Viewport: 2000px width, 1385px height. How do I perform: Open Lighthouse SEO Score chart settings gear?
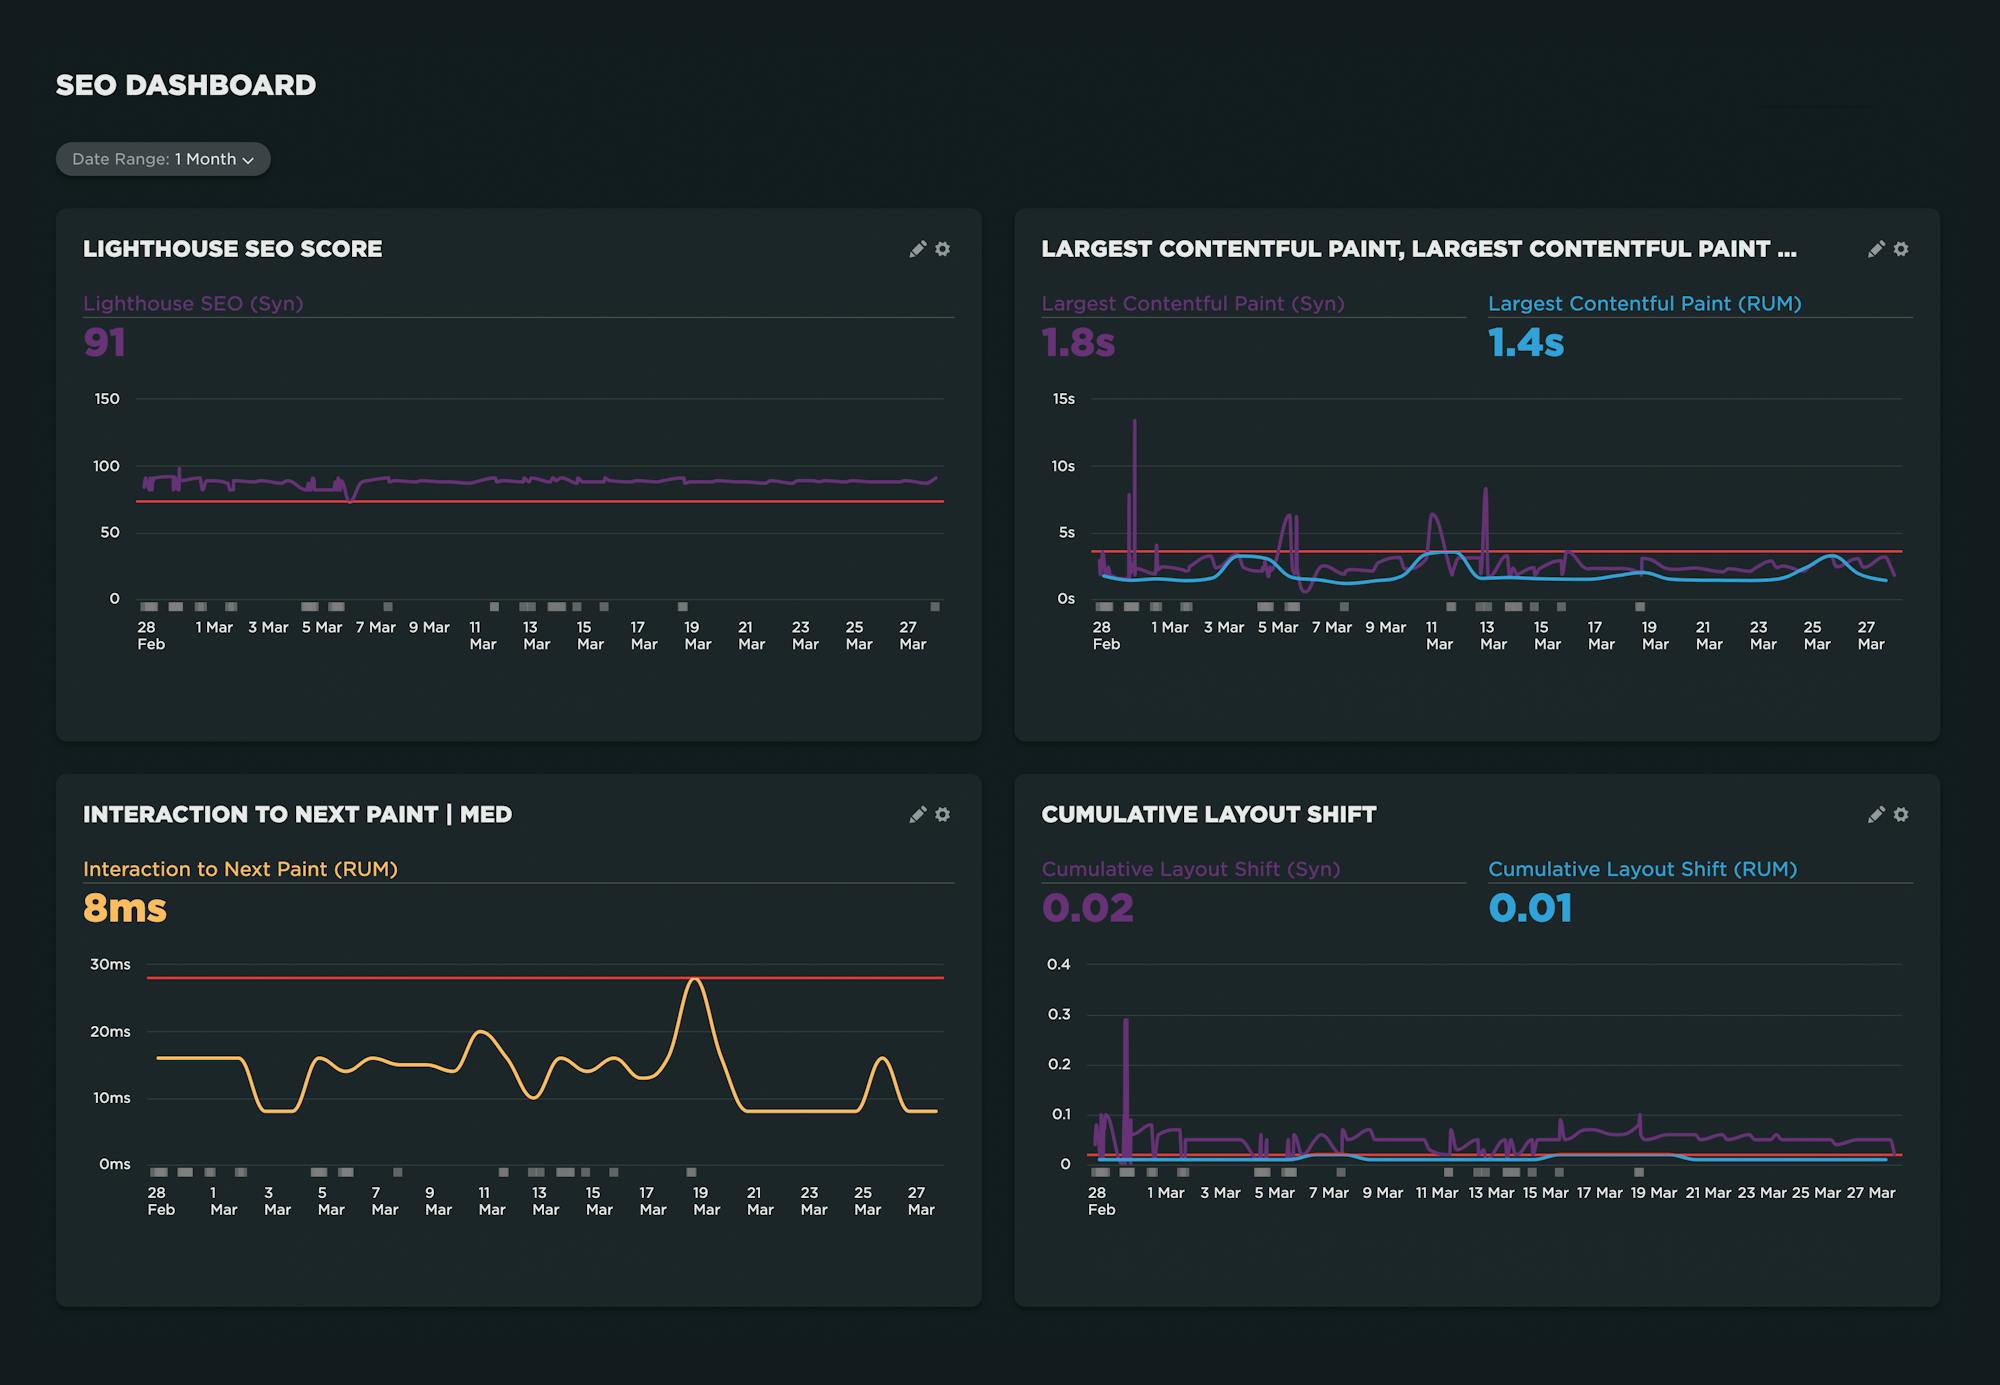point(942,249)
